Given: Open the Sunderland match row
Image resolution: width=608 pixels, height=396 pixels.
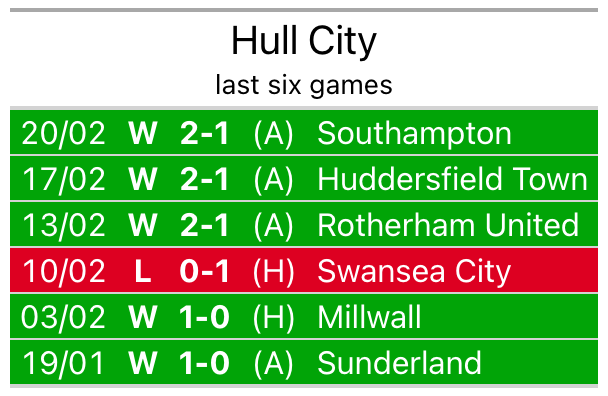Looking at the screenshot, I should click(x=304, y=362).
